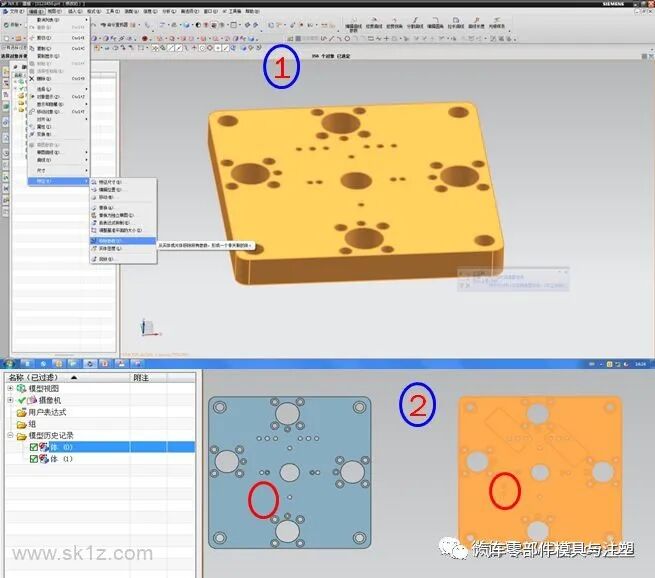The width and height of the screenshot is (655, 578).
Task: Open the 分析 (Analysis) menu
Action: pos(169,11)
